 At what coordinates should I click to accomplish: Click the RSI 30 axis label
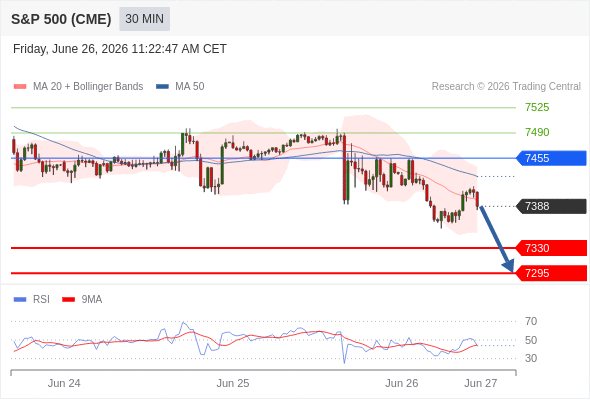531,358
